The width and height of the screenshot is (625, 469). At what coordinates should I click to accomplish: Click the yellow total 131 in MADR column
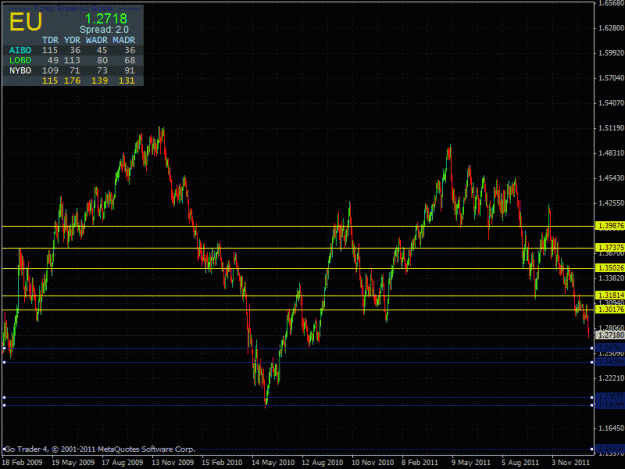pyautogui.click(x=127, y=81)
